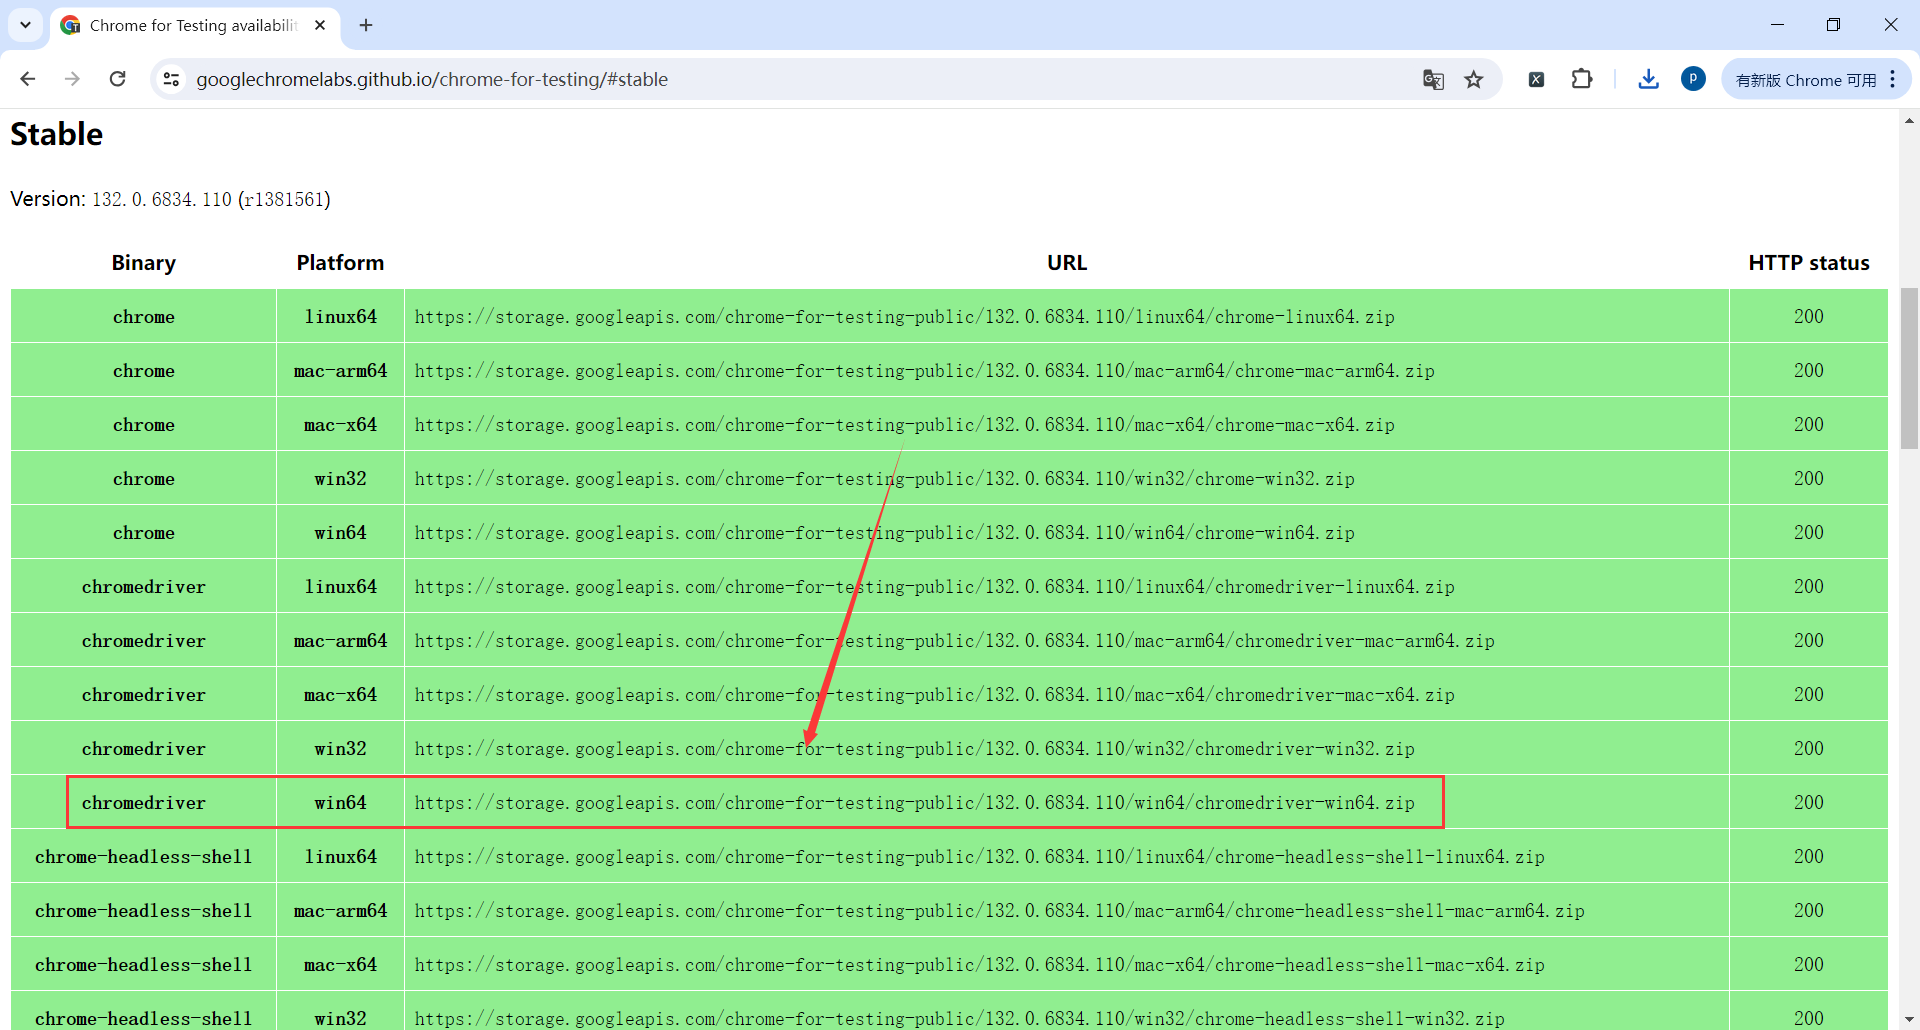Image resolution: width=1920 pixels, height=1030 pixels.
Task: Click 200 status in chromedriver win64 row
Action: pyautogui.click(x=1809, y=803)
